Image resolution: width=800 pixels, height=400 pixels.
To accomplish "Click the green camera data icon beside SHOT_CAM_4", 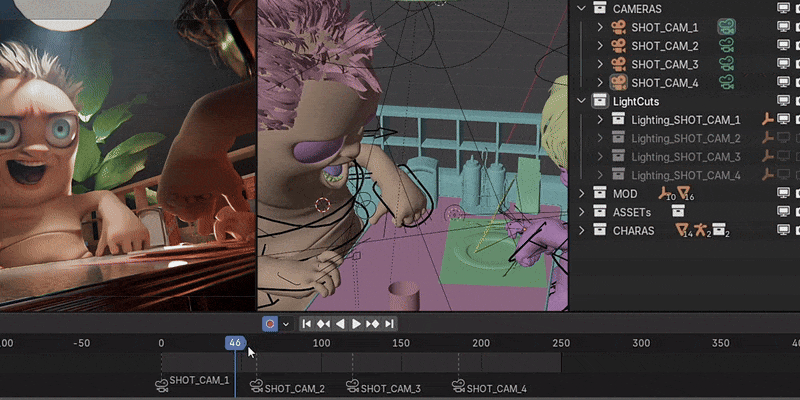I will coord(727,83).
